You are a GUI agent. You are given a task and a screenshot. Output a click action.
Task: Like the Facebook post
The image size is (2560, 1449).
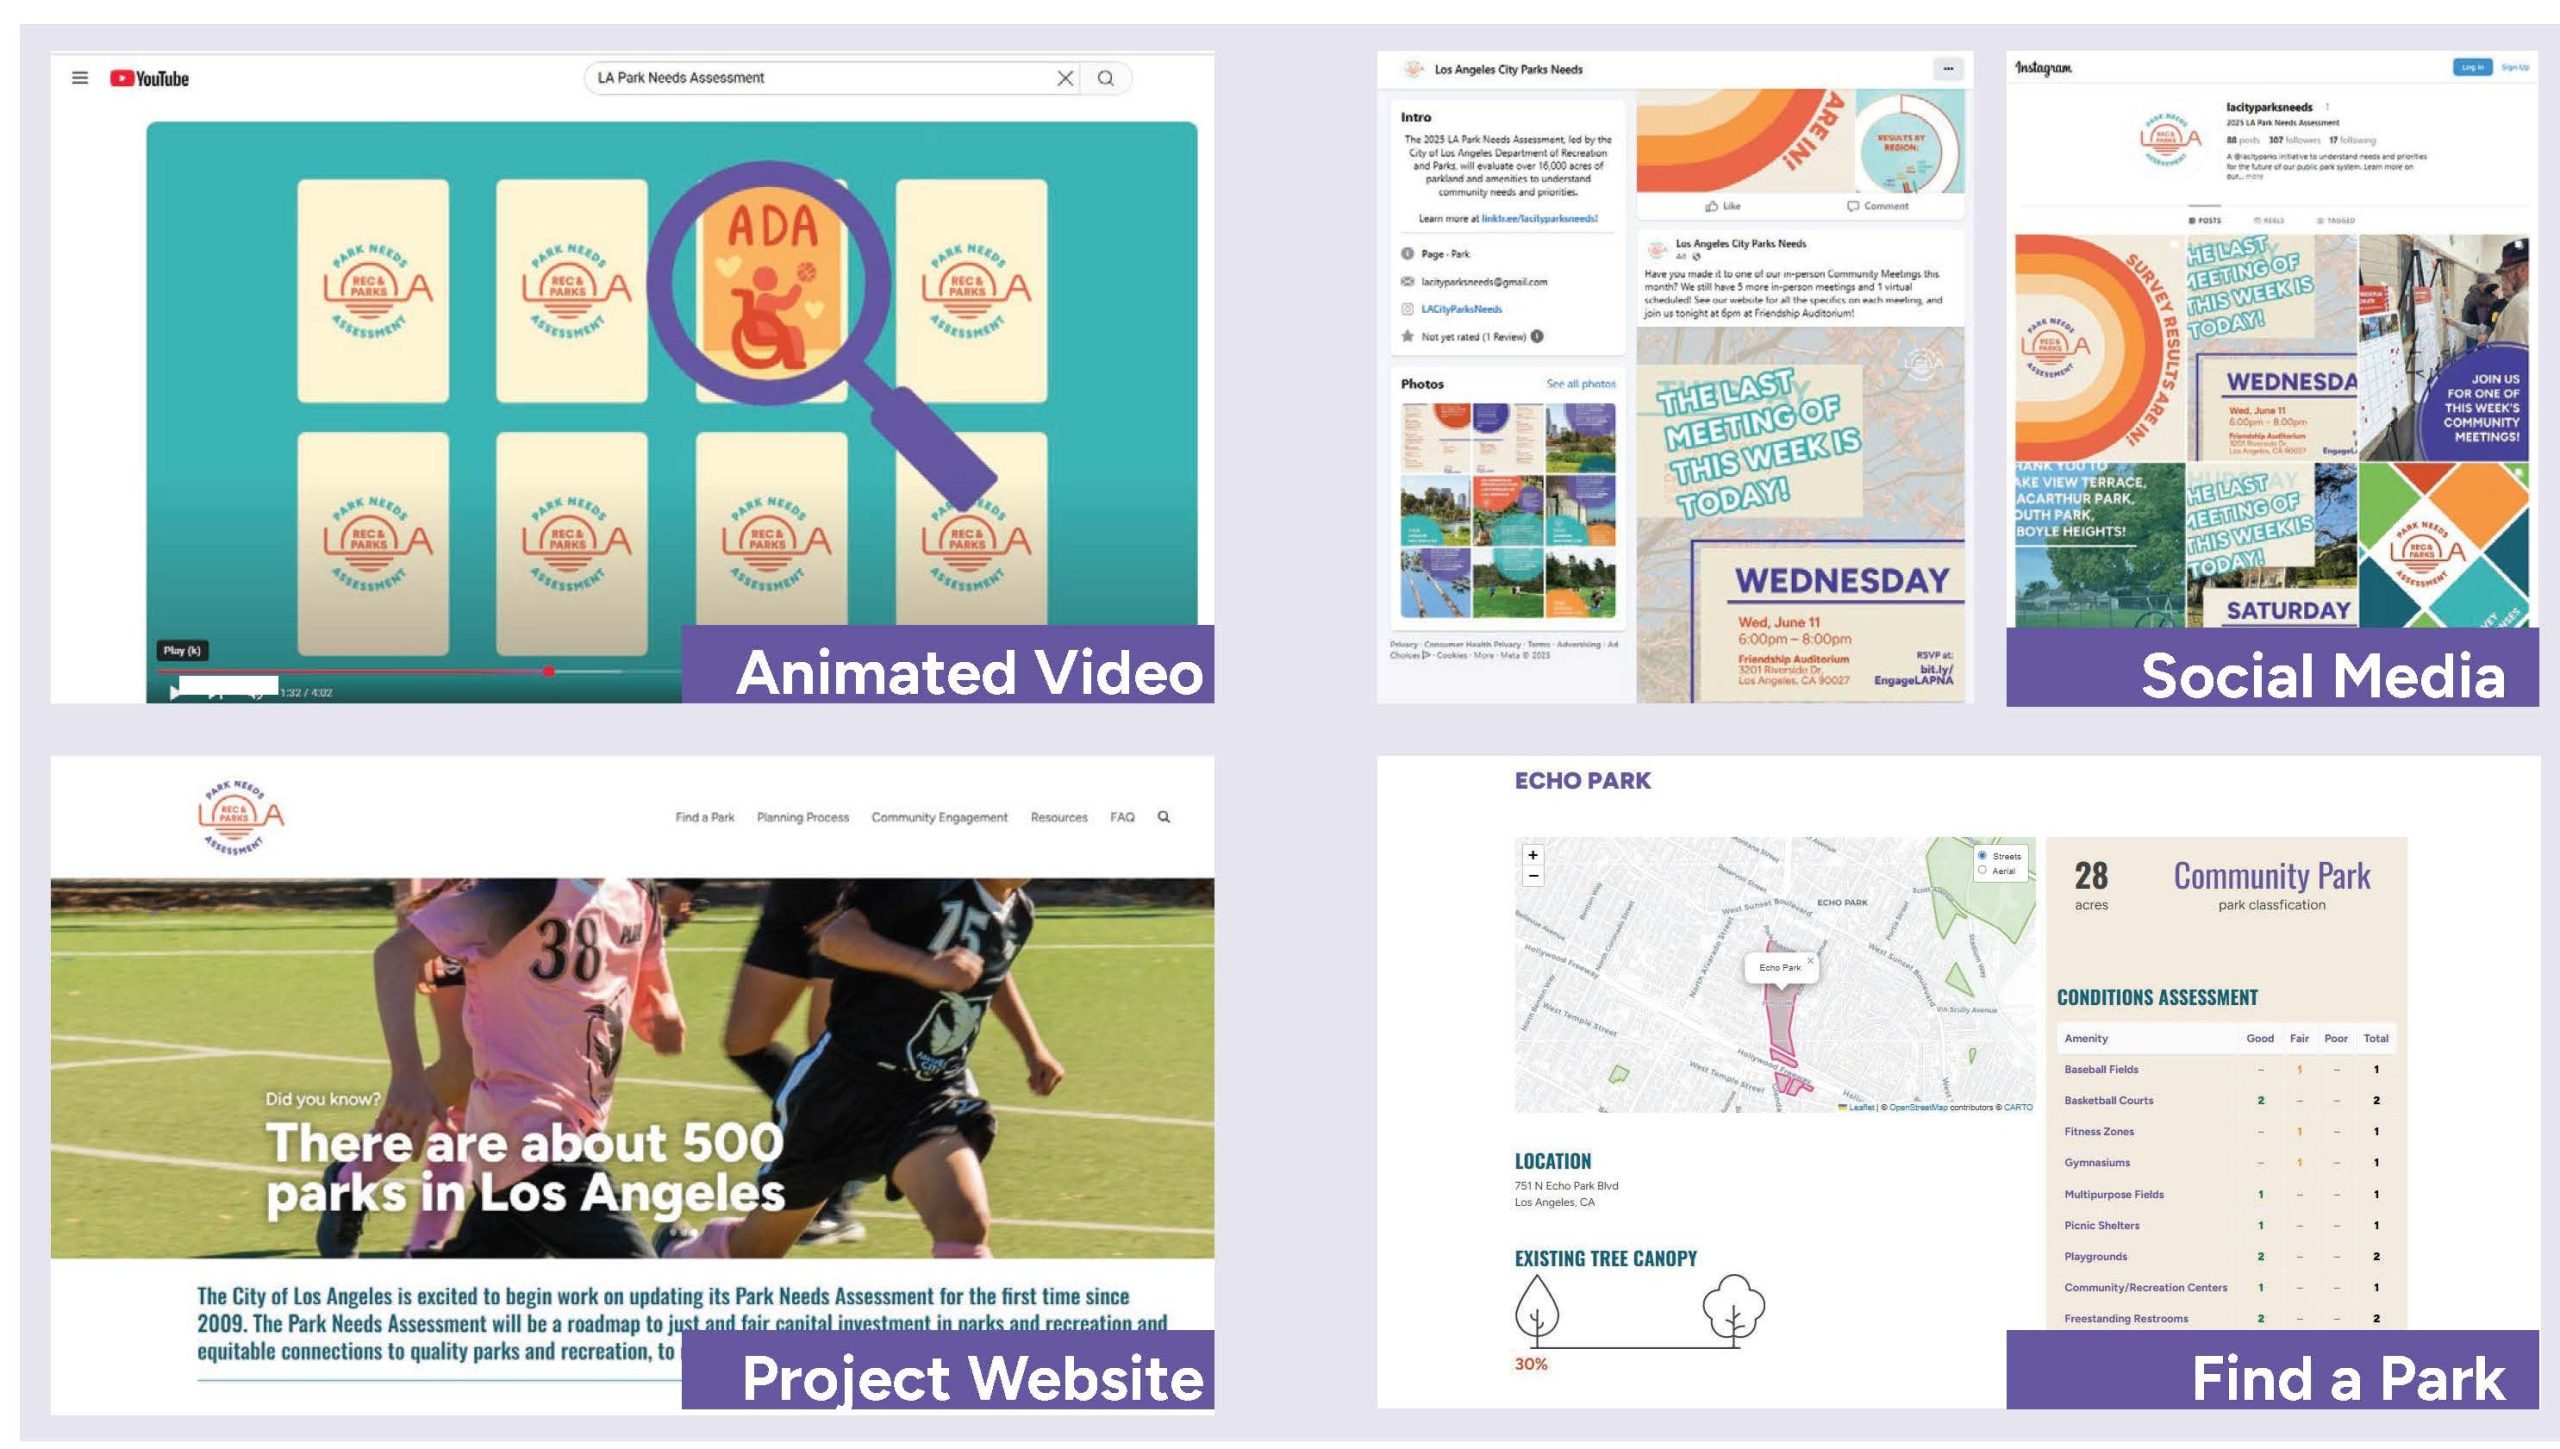[x=1723, y=206]
